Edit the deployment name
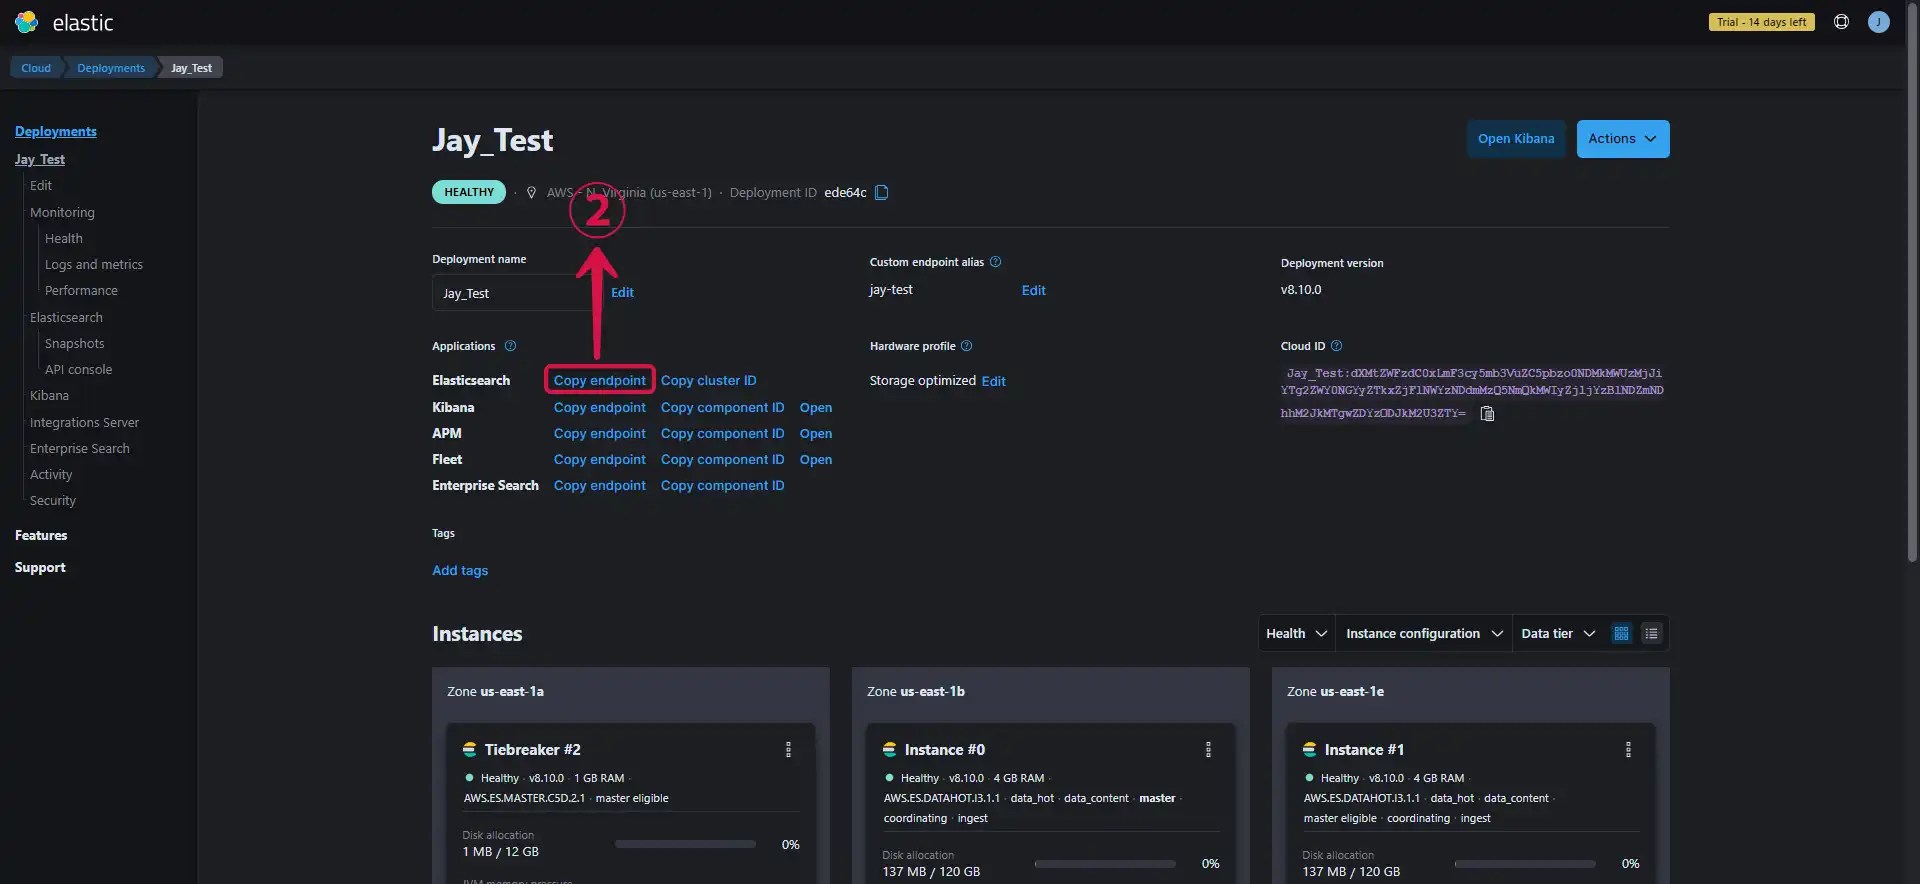1920x884 pixels. (x=622, y=293)
